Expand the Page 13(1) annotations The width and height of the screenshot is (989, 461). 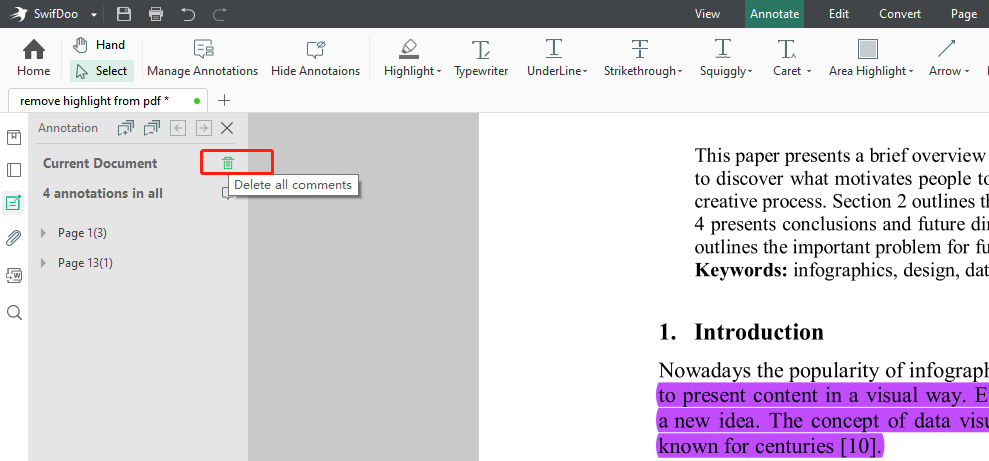coord(43,263)
